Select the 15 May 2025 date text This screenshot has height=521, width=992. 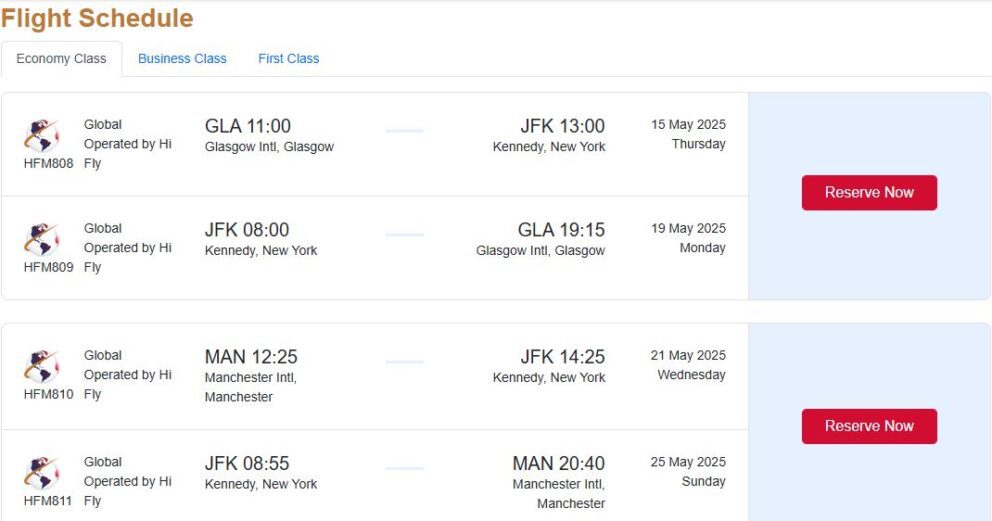tap(688, 125)
